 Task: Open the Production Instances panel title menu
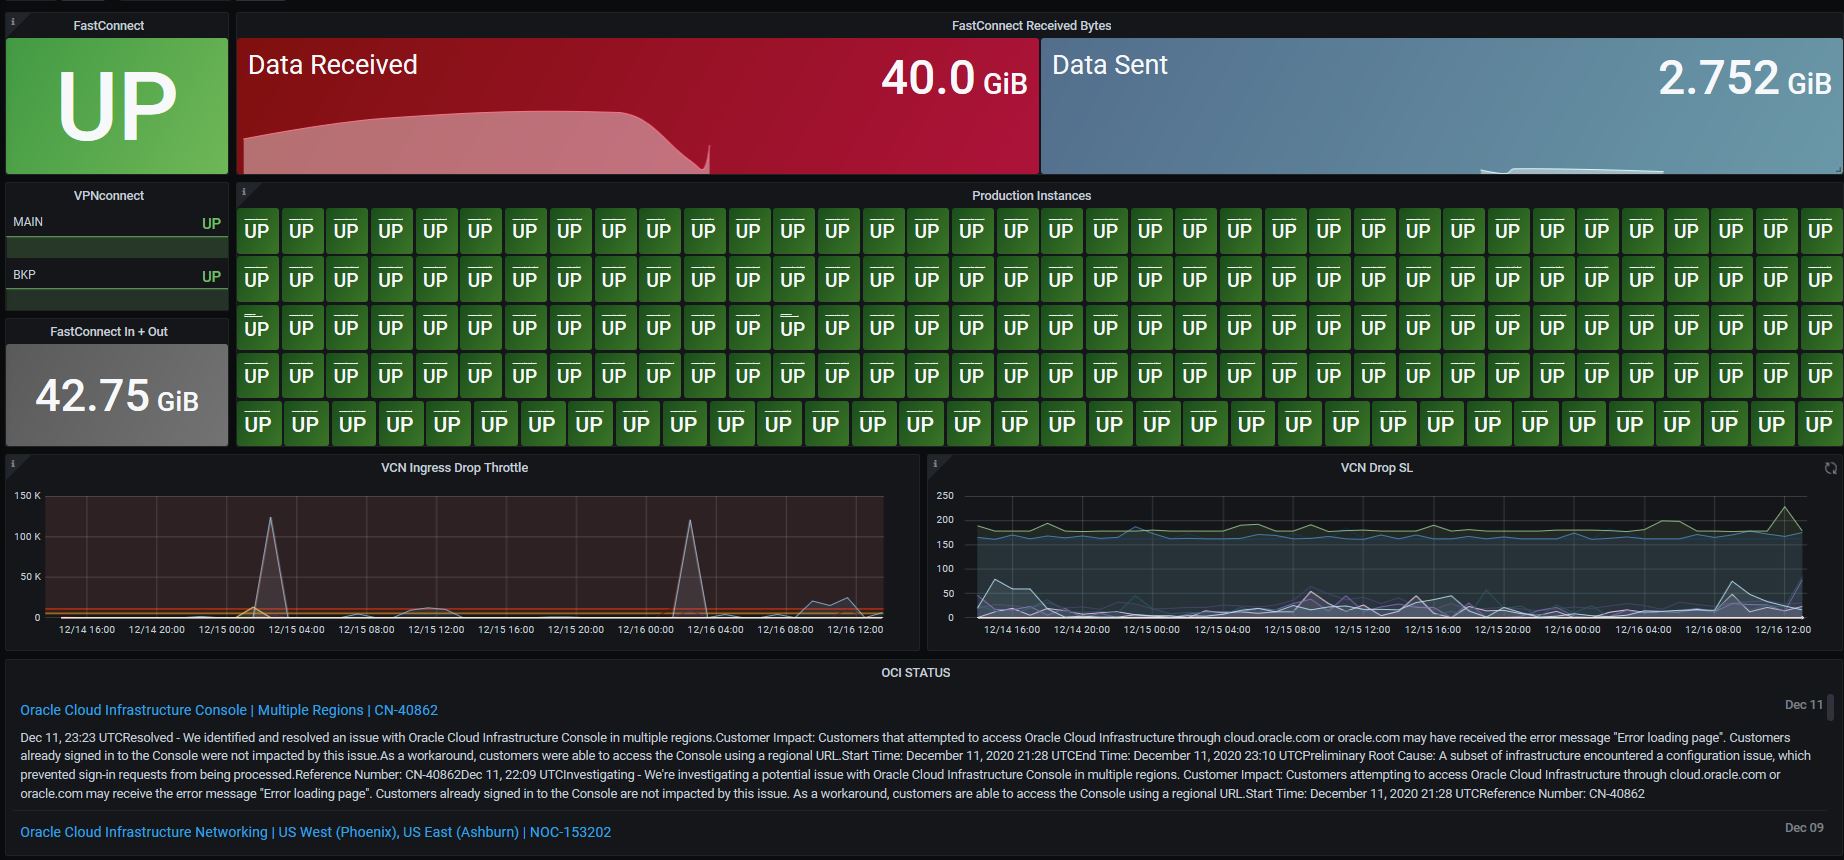point(1031,196)
